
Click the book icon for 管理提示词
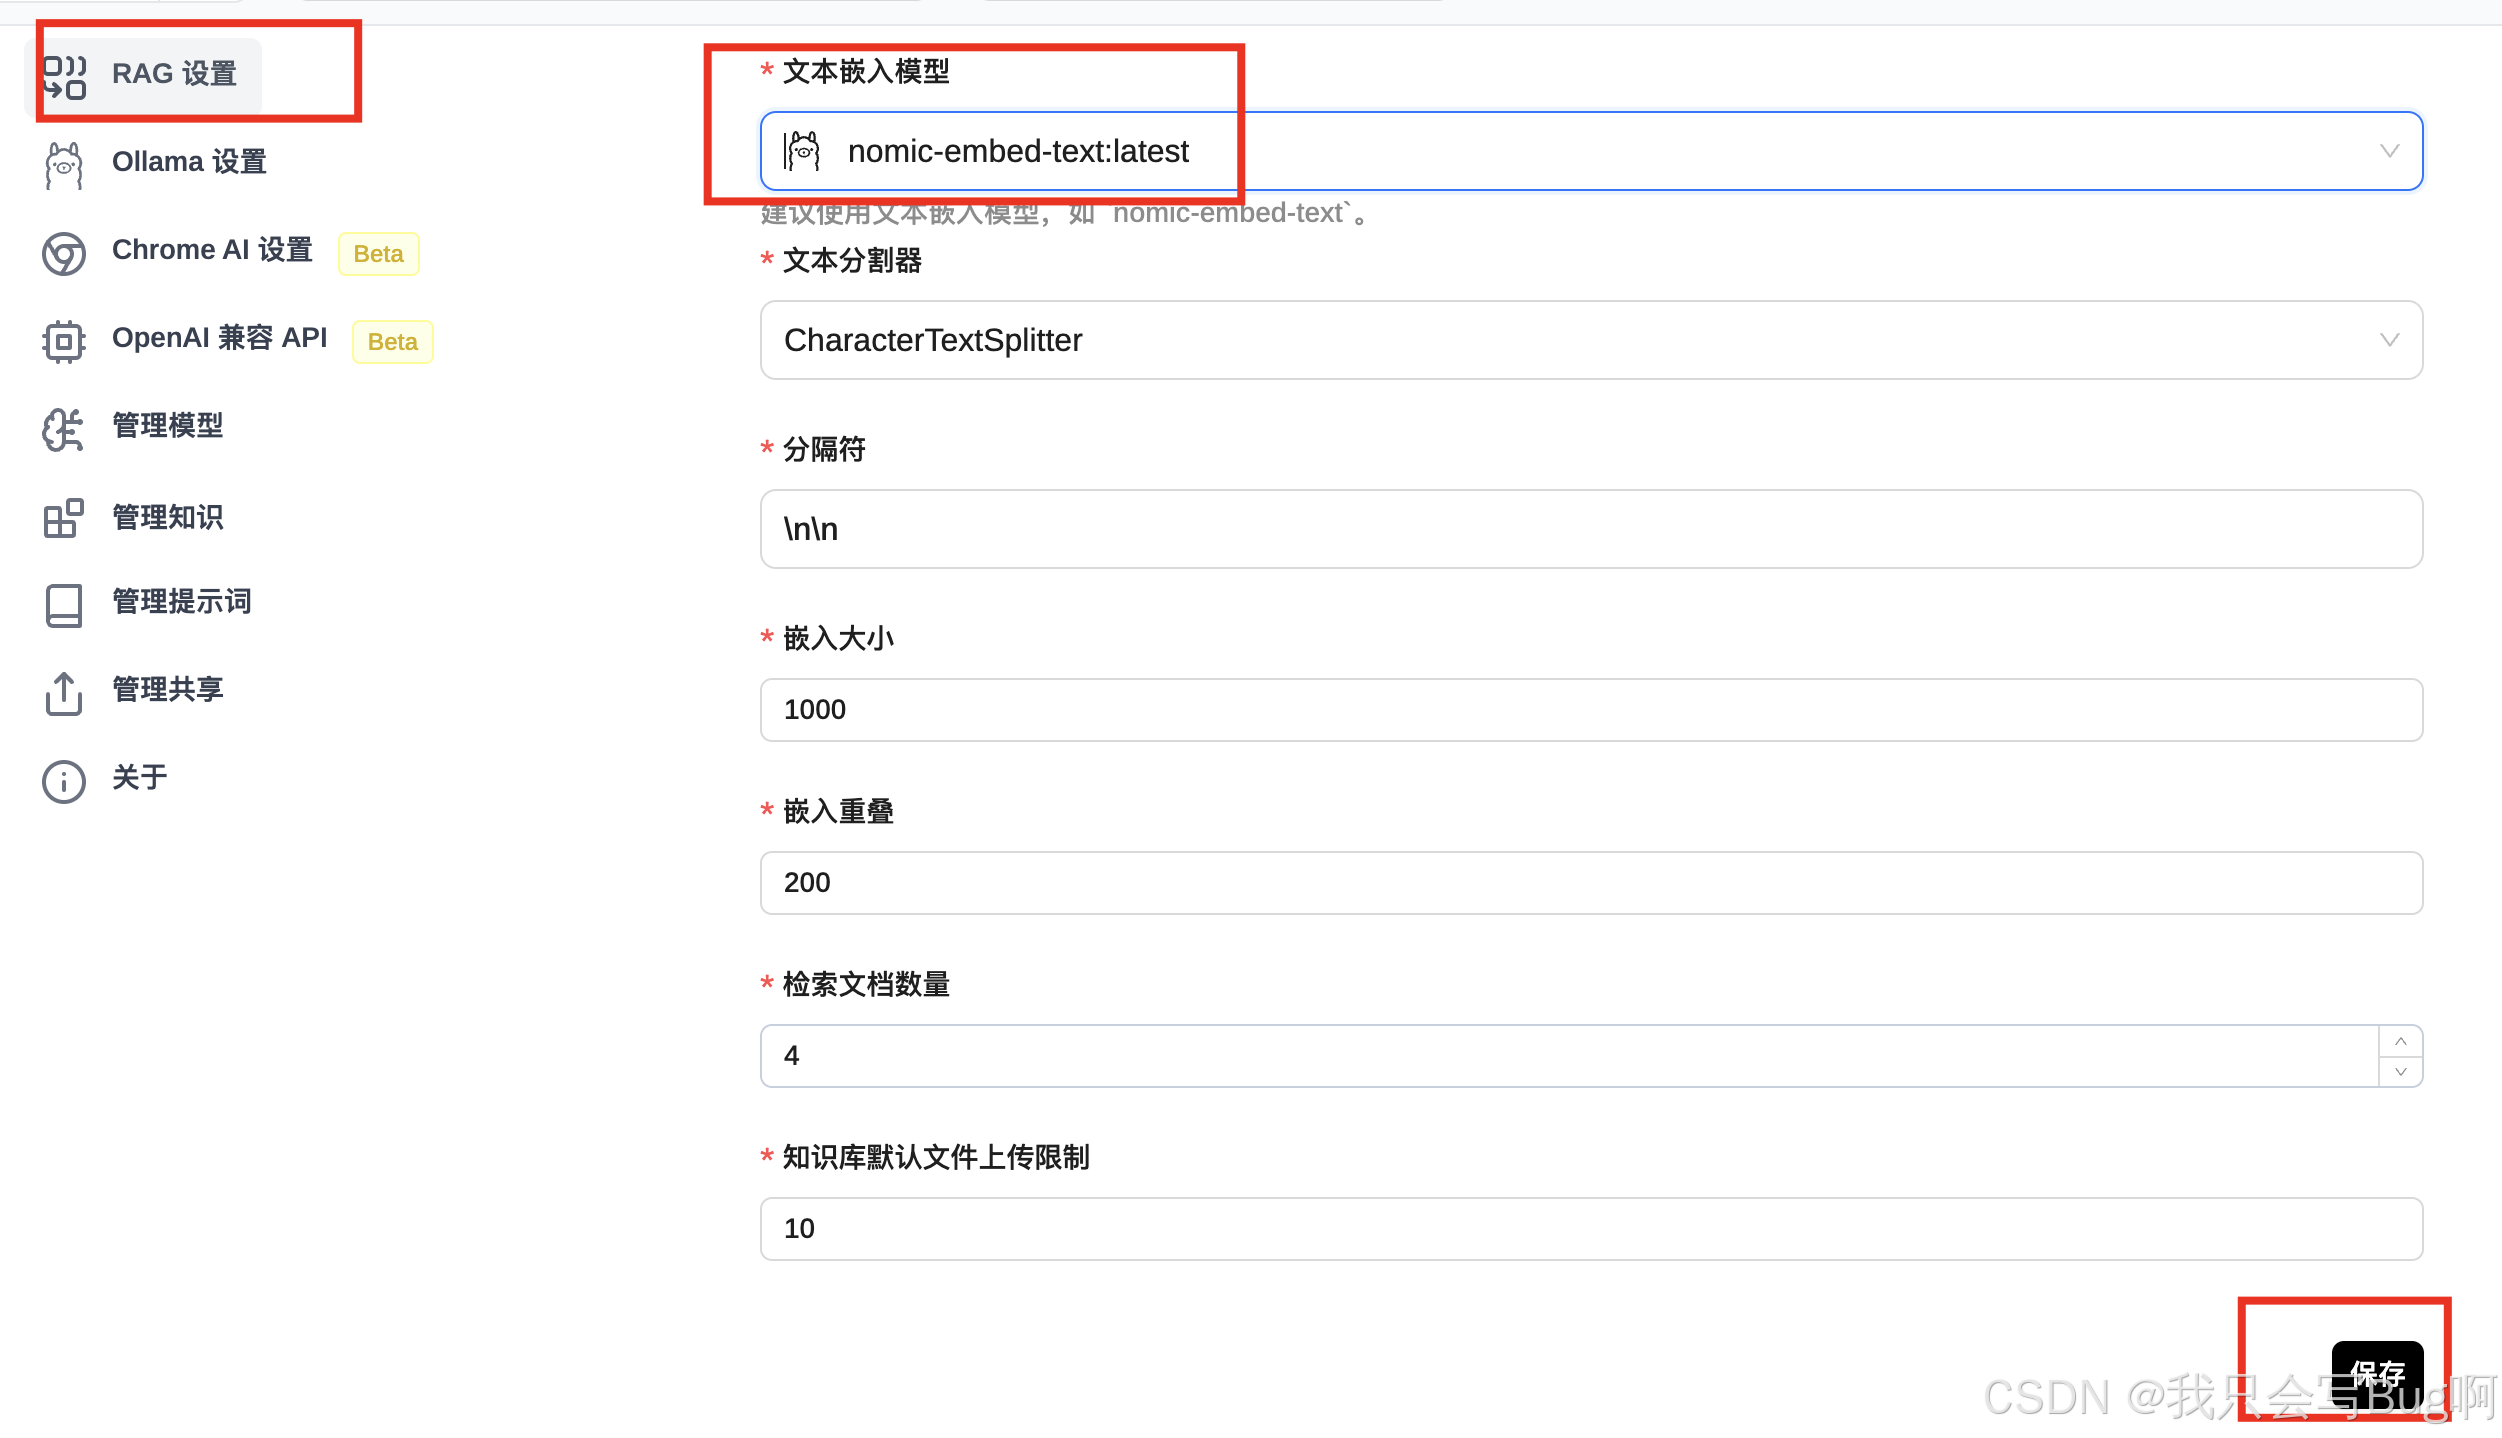pyautogui.click(x=64, y=605)
